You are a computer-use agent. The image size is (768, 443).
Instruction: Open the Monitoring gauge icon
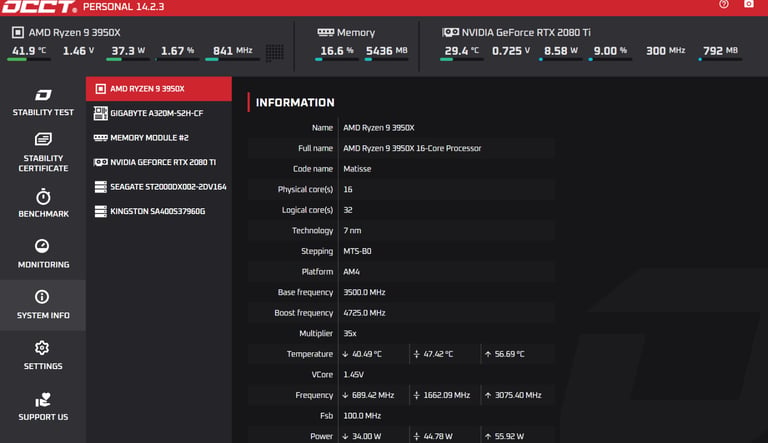tap(42, 246)
